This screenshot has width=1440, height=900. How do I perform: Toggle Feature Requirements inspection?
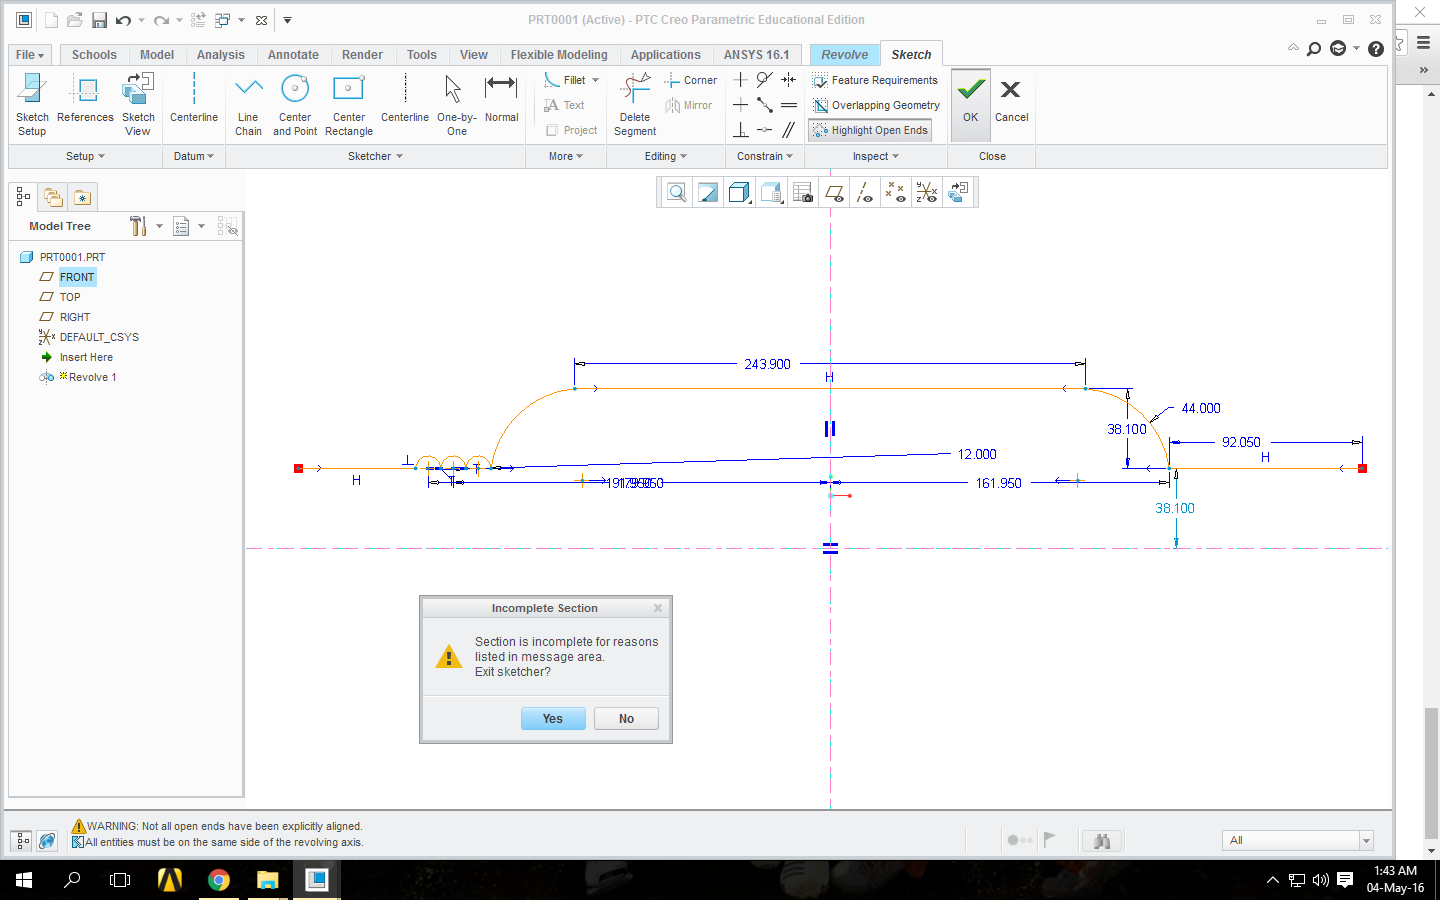click(875, 80)
